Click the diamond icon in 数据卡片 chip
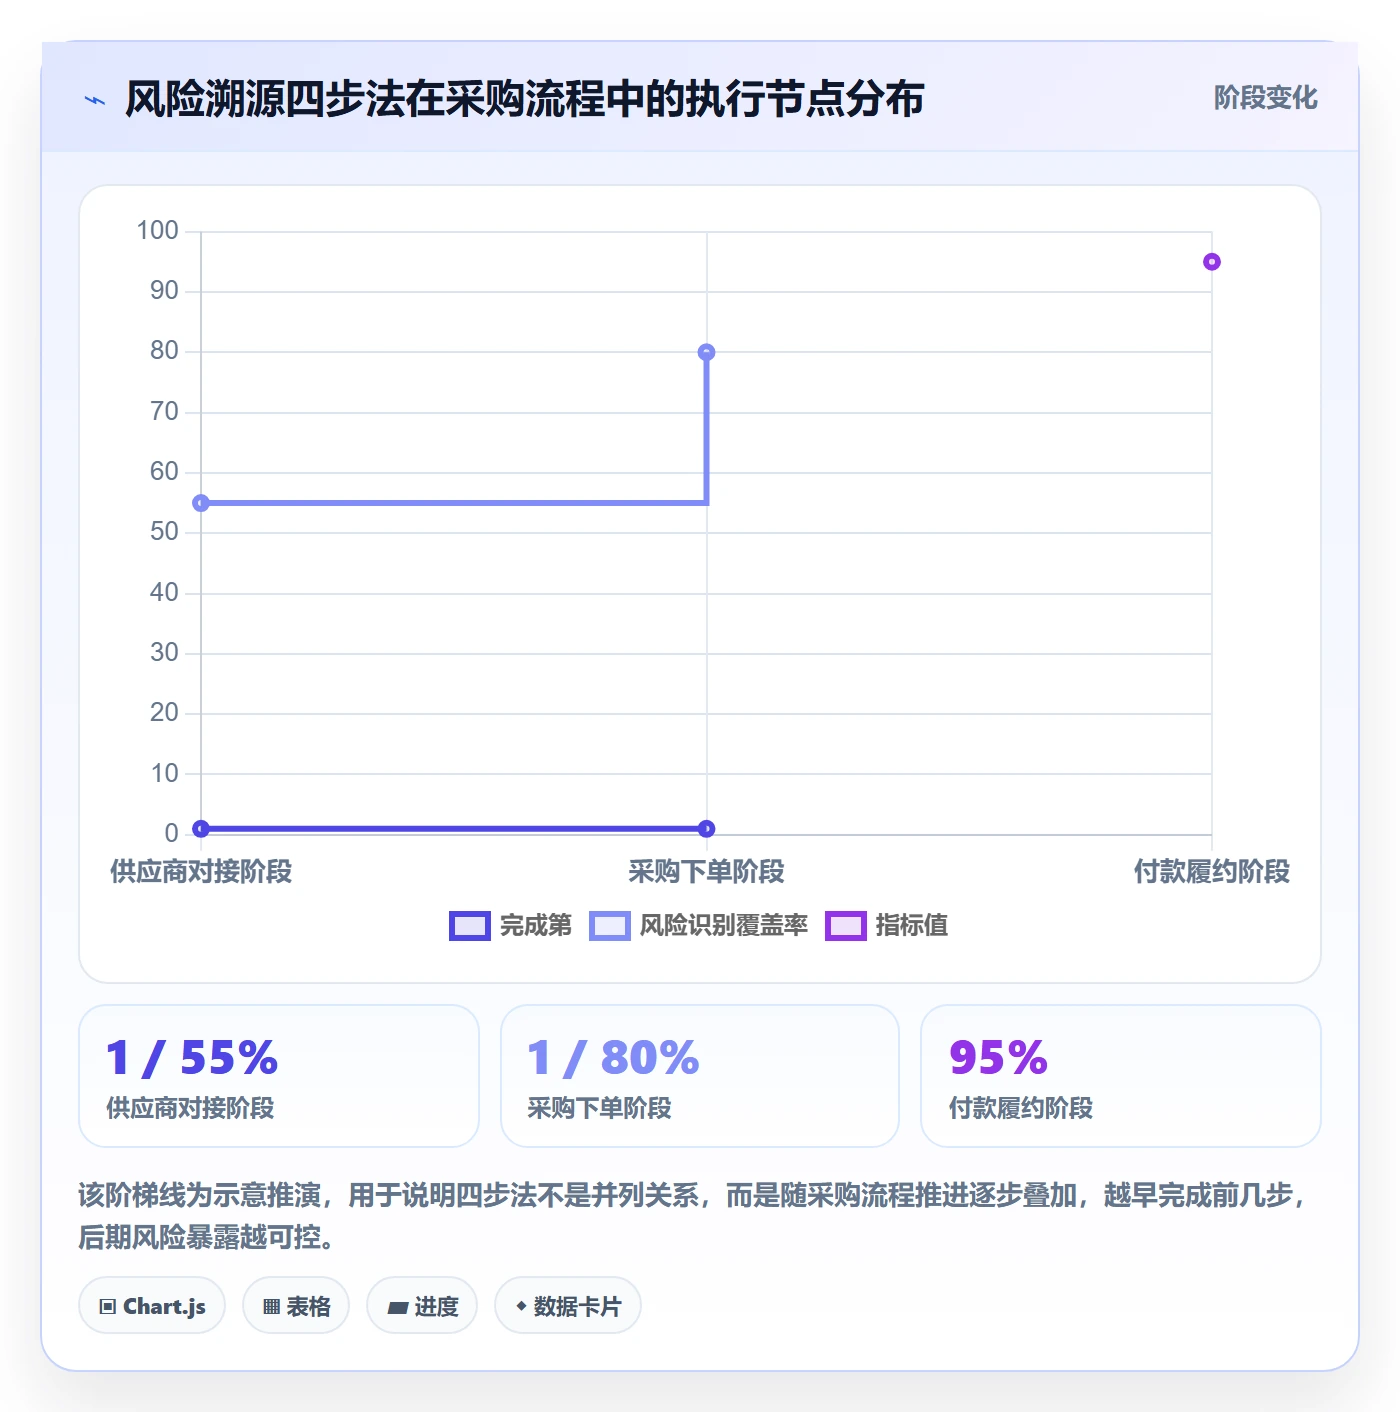1400x1412 pixels. tap(521, 1306)
